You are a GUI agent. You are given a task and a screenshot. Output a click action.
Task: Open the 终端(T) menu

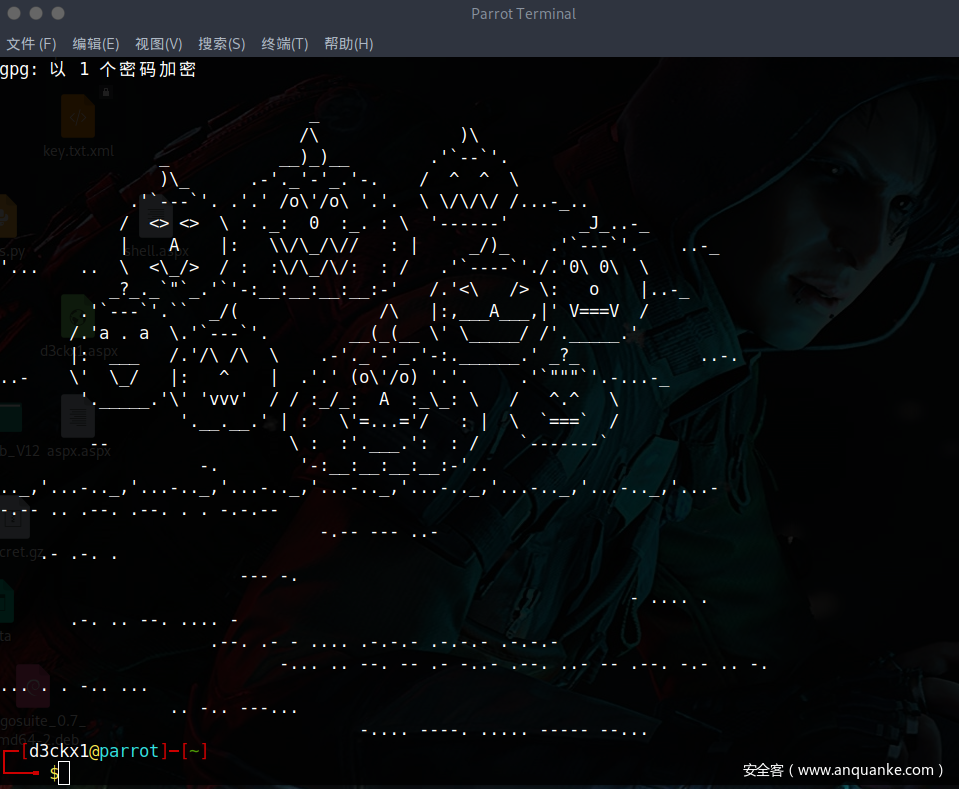point(284,44)
